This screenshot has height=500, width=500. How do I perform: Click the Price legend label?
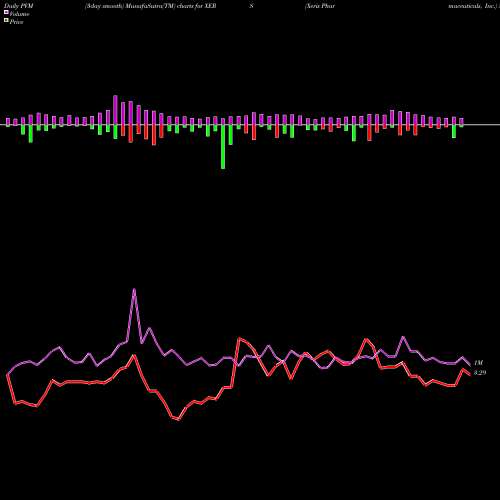(x=16, y=22)
